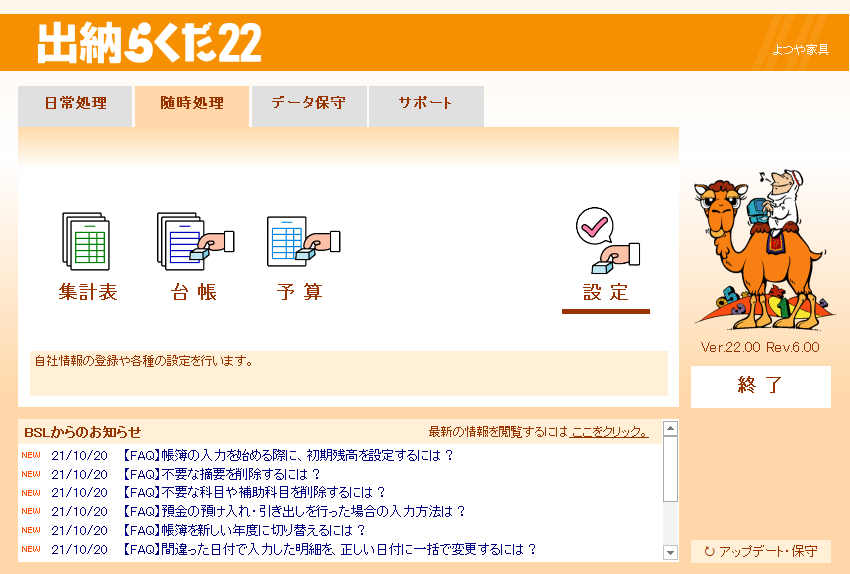Open the 台帳 ledger icon
This screenshot has width=850, height=574.
click(194, 256)
